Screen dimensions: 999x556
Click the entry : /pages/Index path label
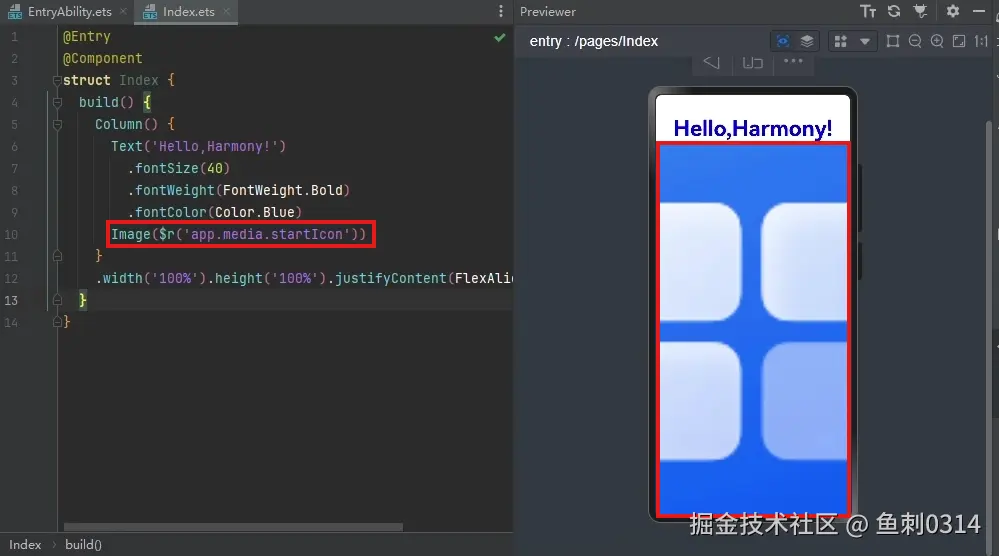(594, 41)
